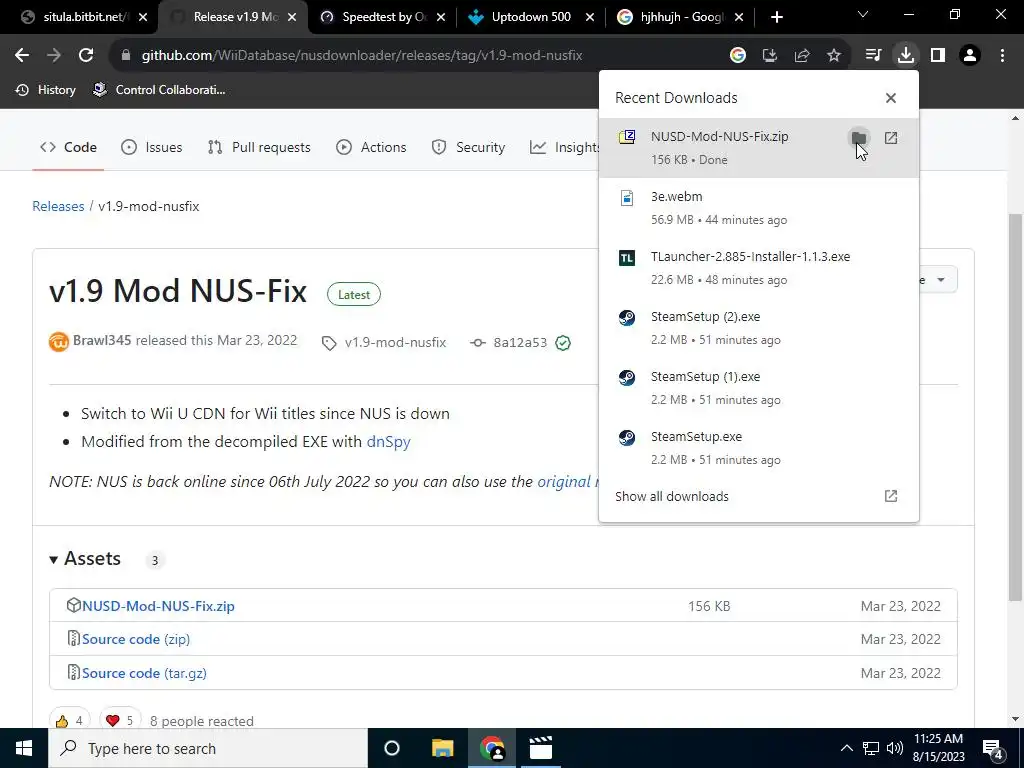Open SteamSetup (1).exe download
Screen dimensions: 1024x768
pos(758,388)
